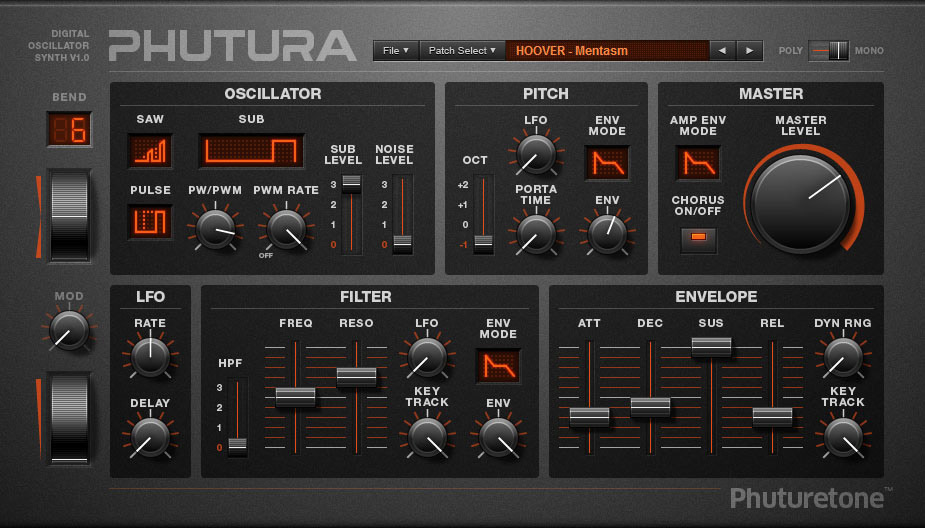Click the PORTA TIME knob
The width and height of the screenshot is (925, 528).
pos(536,234)
